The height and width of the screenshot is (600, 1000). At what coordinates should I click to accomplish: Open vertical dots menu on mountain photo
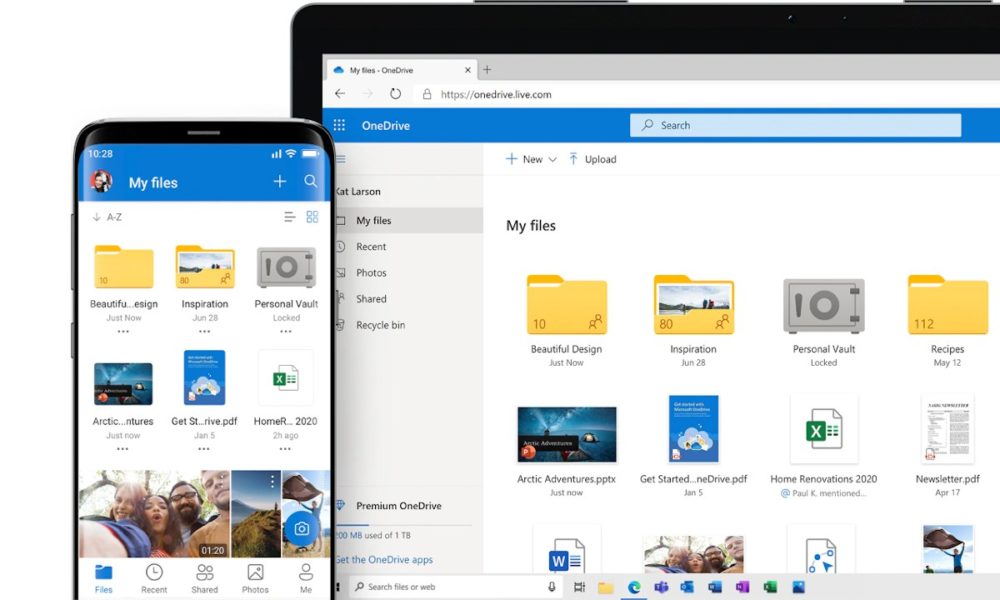coord(272,481)
